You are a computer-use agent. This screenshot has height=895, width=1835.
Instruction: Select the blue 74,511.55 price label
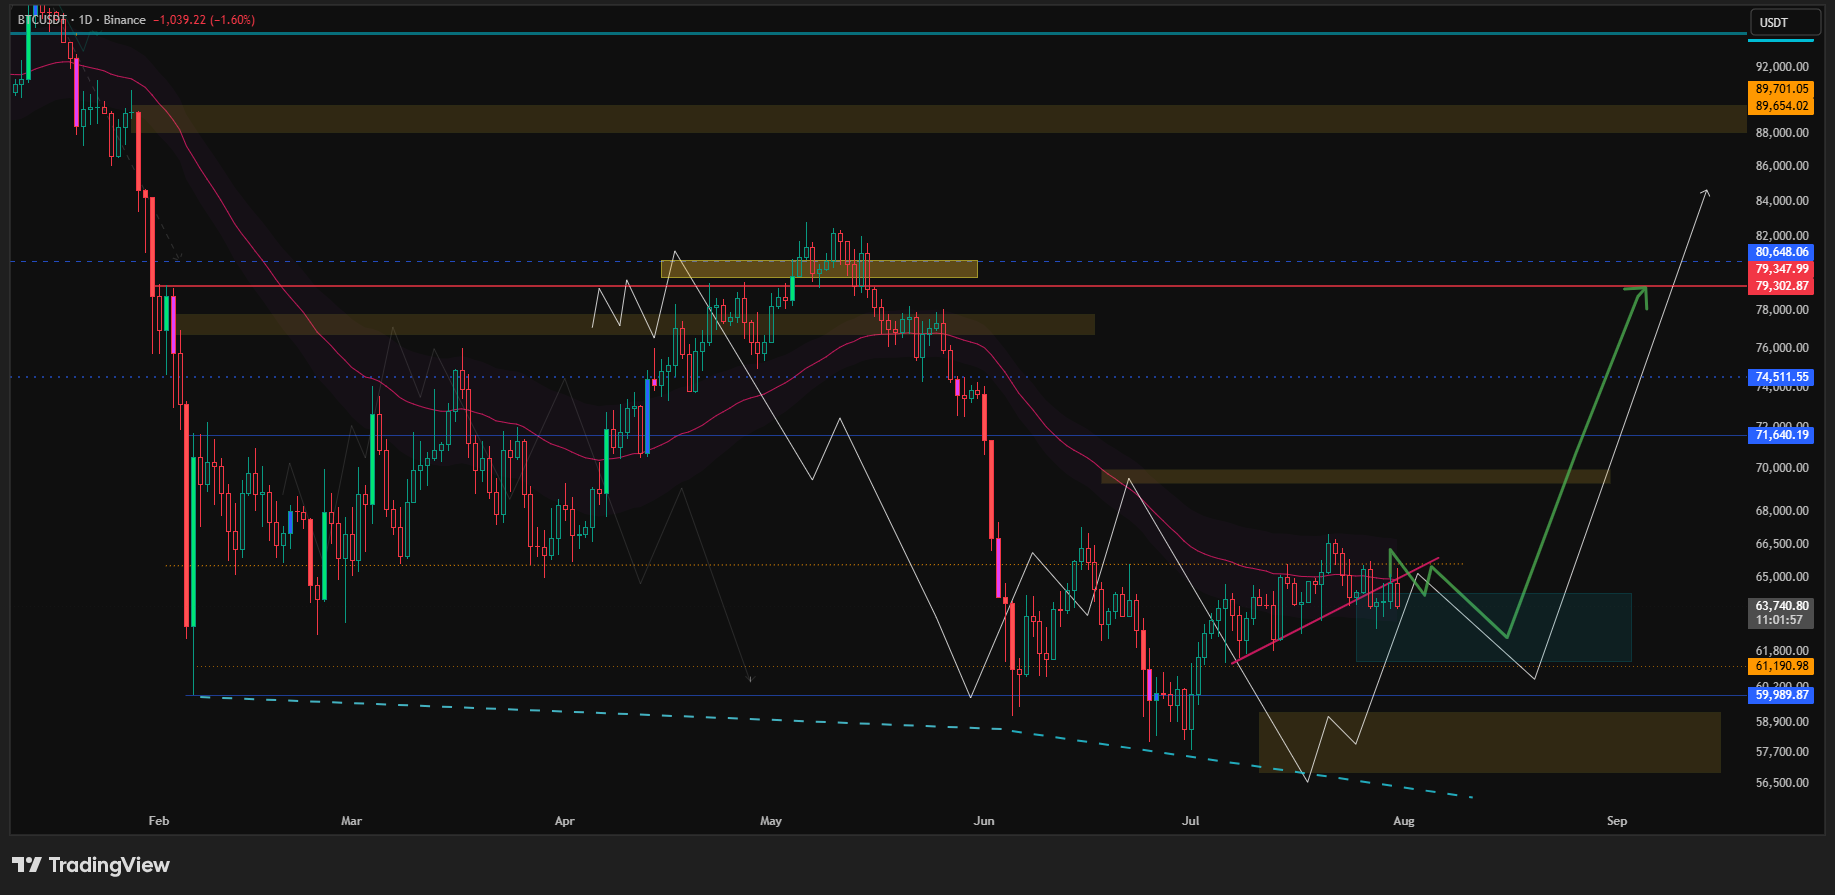(x=1782, y=377)
